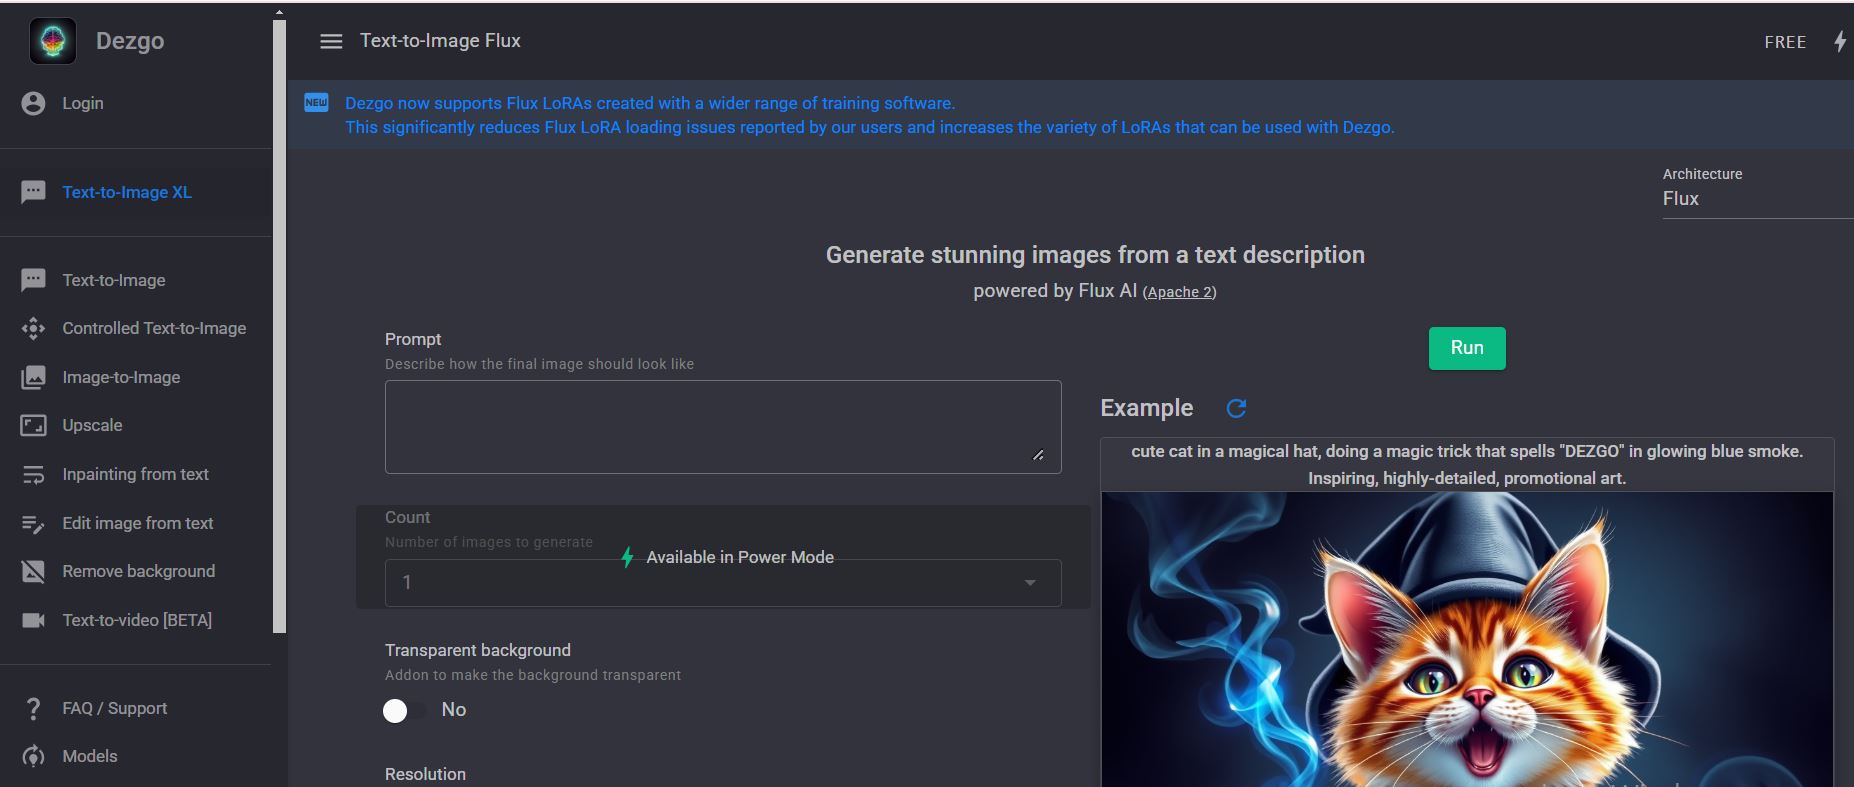Viewport: 1854px width, 787px height.
Task: Open the Count dropdown
Action: (723, 583)
